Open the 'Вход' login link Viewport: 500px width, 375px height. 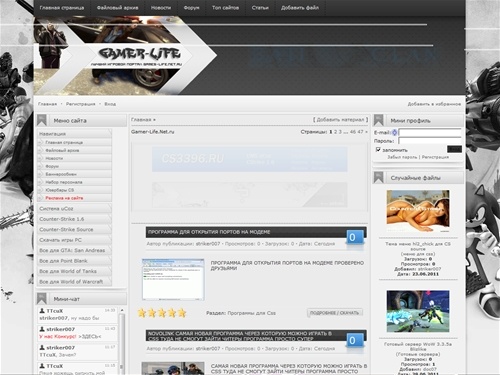tap(110, 104)
